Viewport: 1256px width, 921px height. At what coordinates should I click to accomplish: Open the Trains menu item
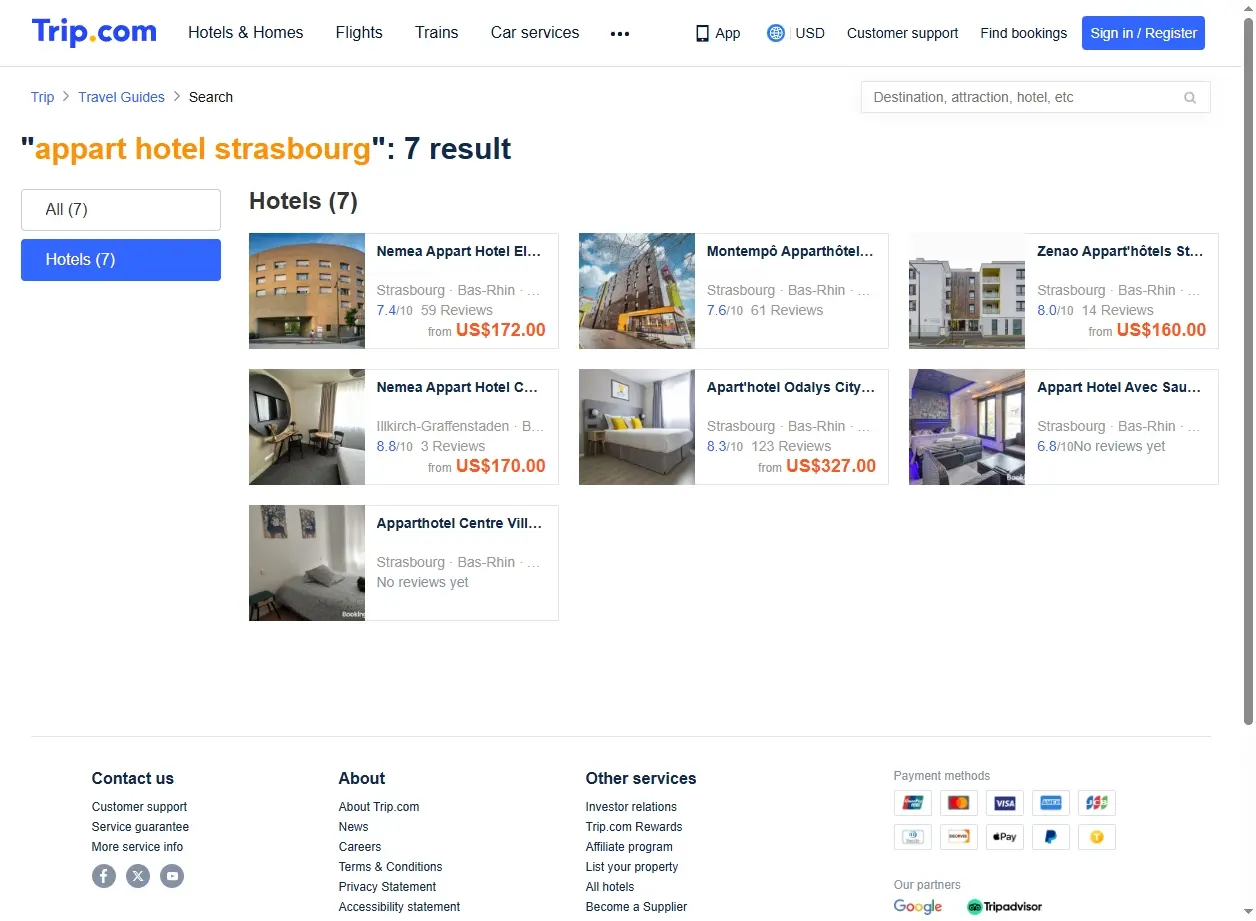(x=437, y=33)
